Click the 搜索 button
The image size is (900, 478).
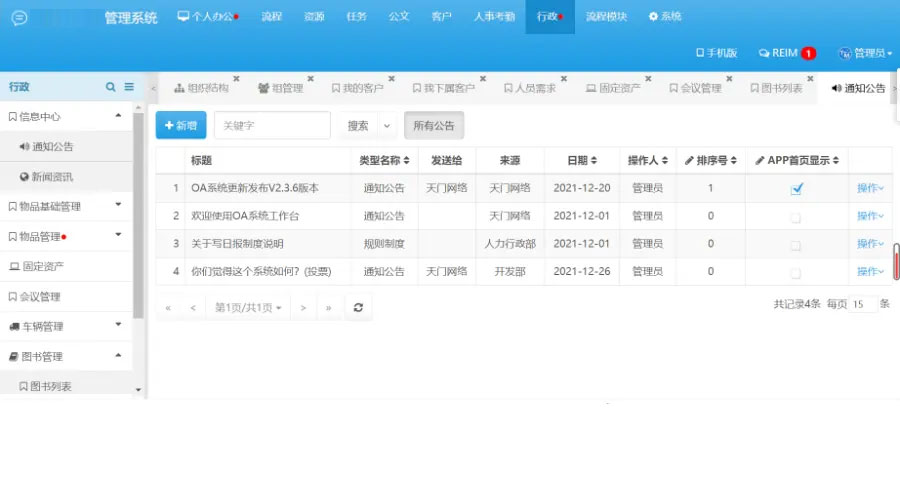point(358,126)
